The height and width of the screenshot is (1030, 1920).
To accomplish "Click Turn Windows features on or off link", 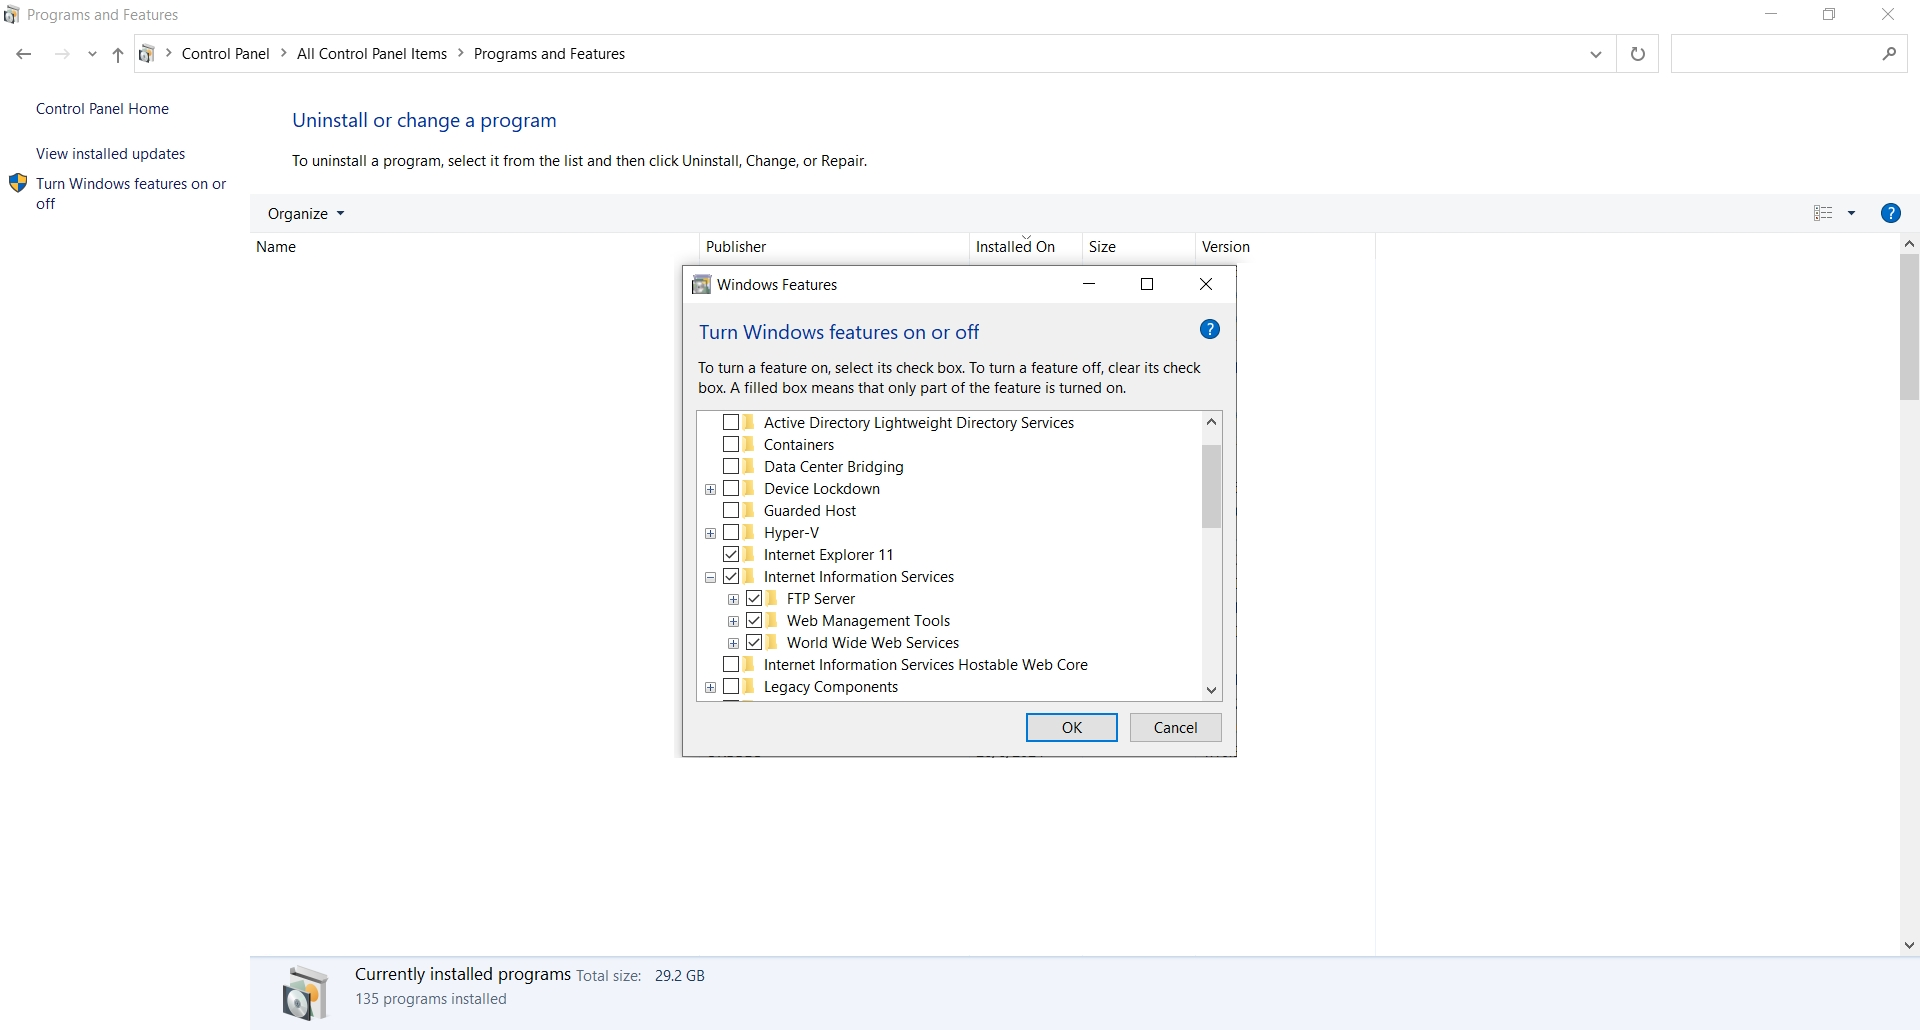I will click(x=131, y=194).
